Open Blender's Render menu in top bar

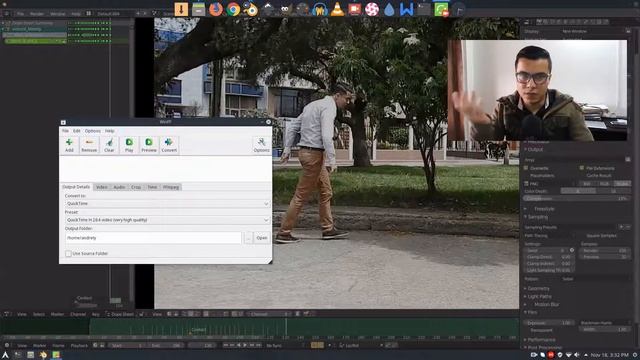[x=37, y=14]
